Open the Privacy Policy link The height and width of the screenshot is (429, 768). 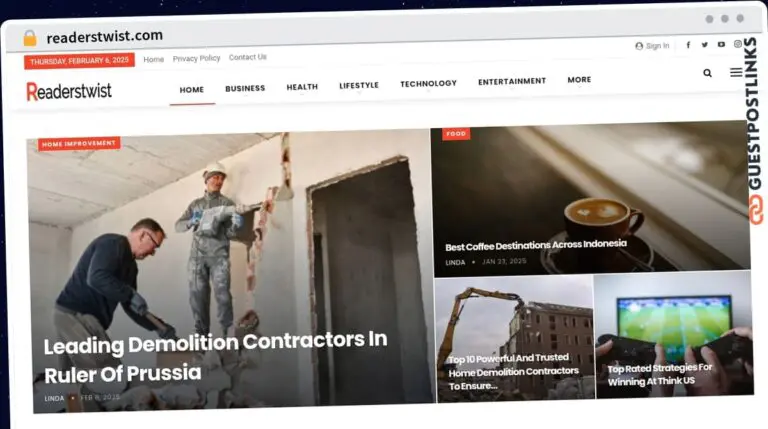click(x=196, y=58)
